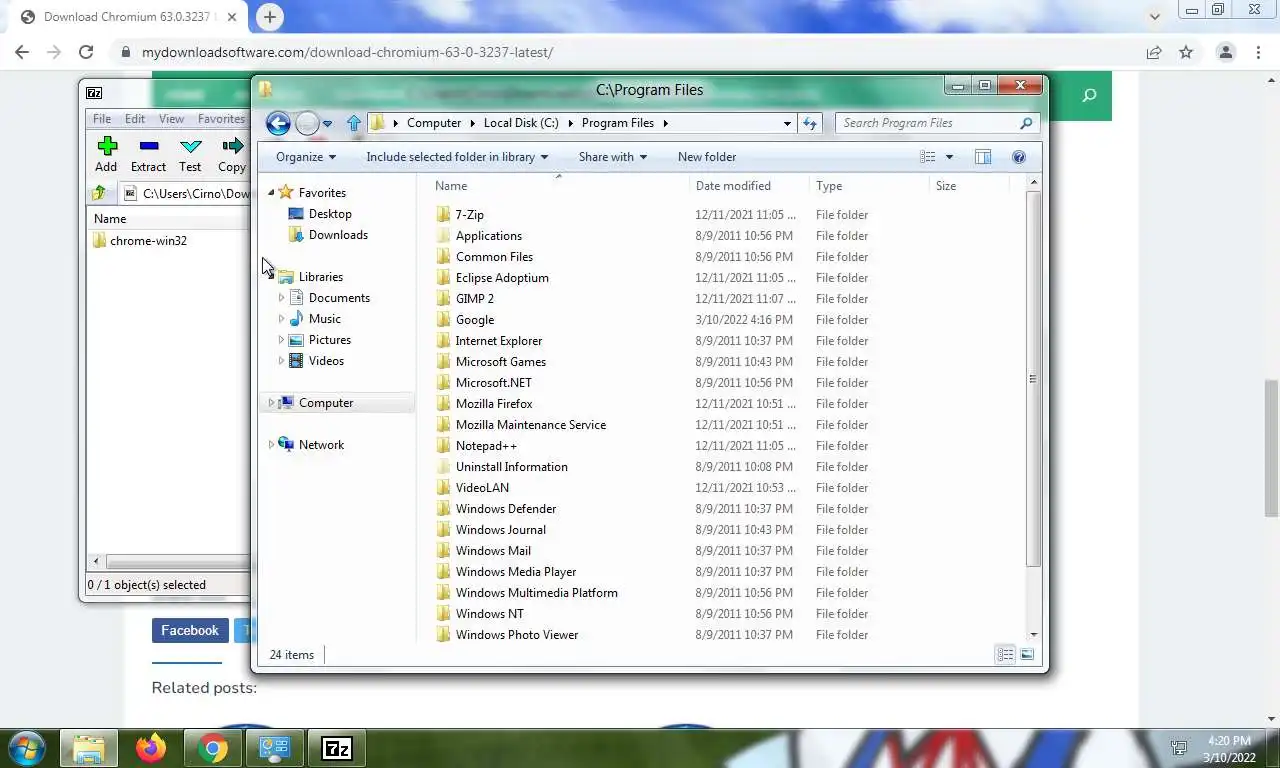1280x768 pixels.
Task: Sort by the Name column header in Explorer
Action: tap(558, 186)
